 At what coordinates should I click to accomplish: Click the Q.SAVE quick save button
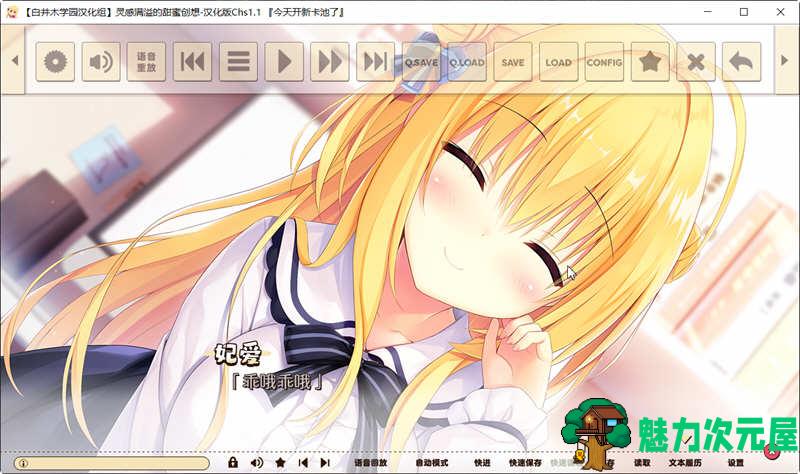click(421, 62)
